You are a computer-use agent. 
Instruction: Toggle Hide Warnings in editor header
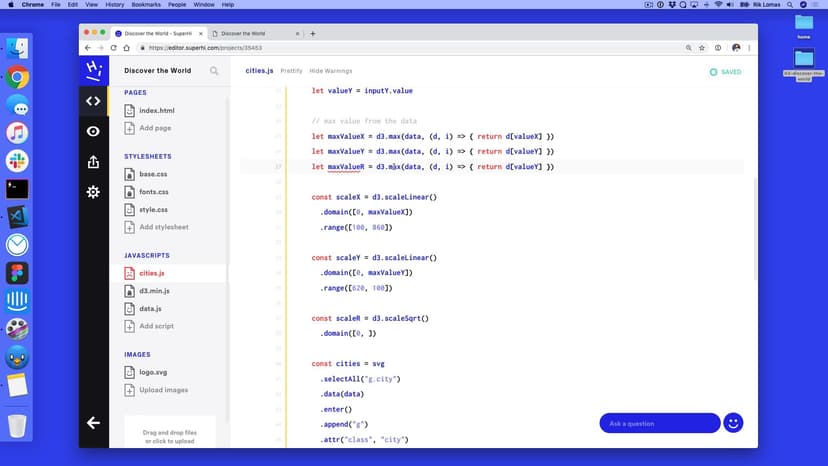(x=331, y=71)
